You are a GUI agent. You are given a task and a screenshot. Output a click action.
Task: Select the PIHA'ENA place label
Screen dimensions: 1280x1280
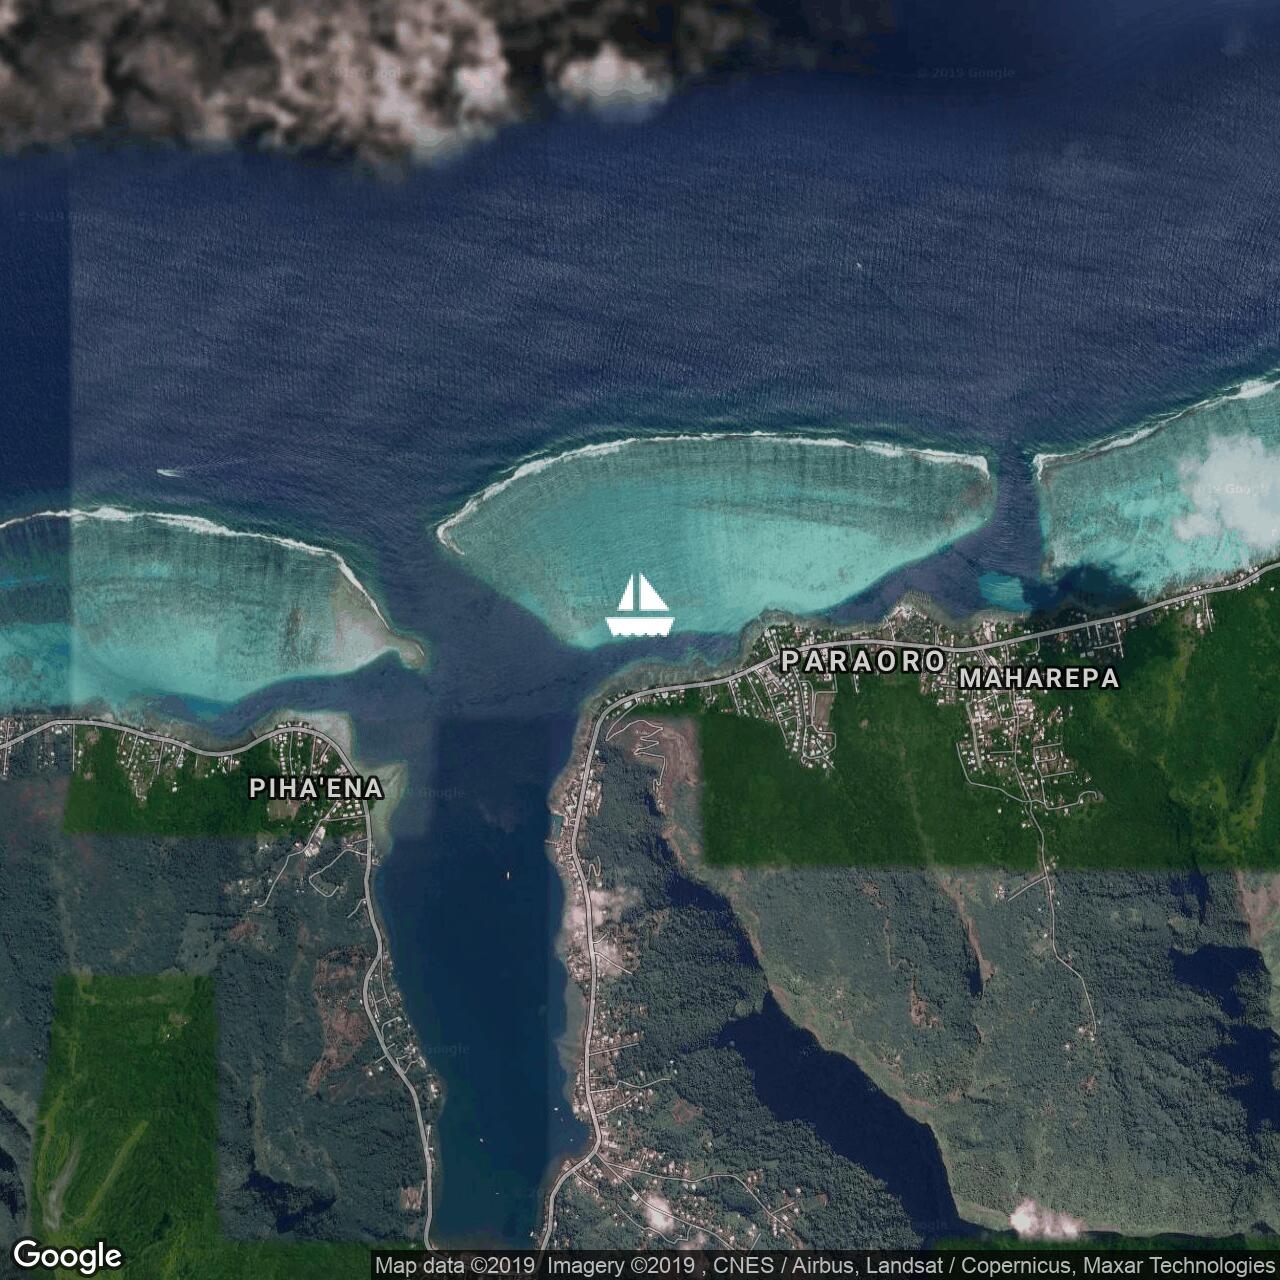click(x=316, y=789)
